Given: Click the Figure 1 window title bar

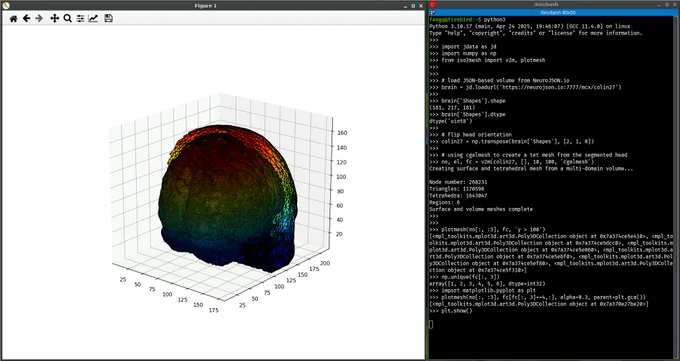Looking at the screenshot, I should click(x=206, y=6).
